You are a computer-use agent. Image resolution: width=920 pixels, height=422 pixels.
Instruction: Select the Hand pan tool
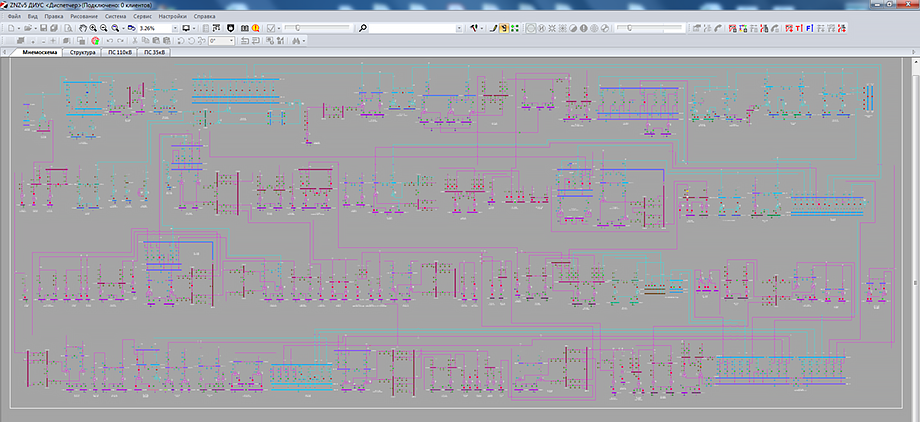click(83, 28)
